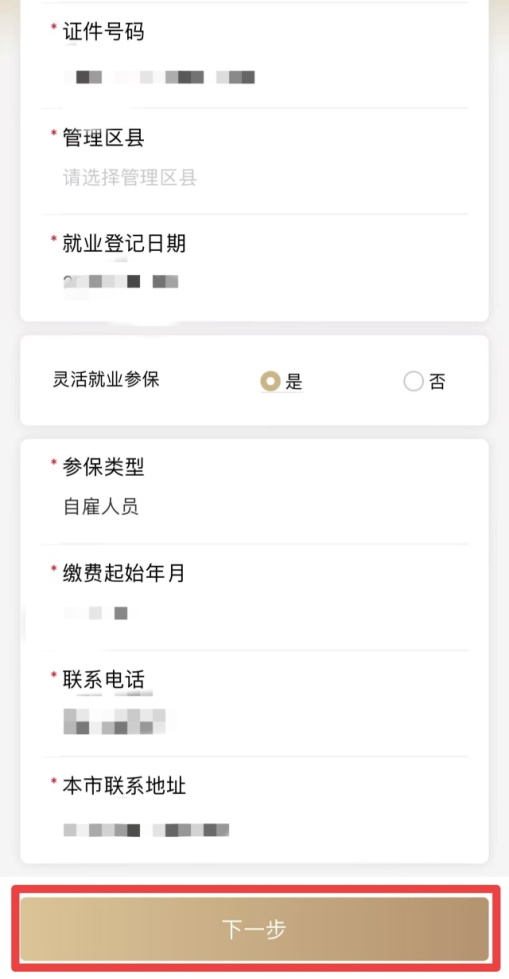The width and height of the screenshot is (509, 979).
Task: Click the 证件号码 field label
Action: (103, 31)
